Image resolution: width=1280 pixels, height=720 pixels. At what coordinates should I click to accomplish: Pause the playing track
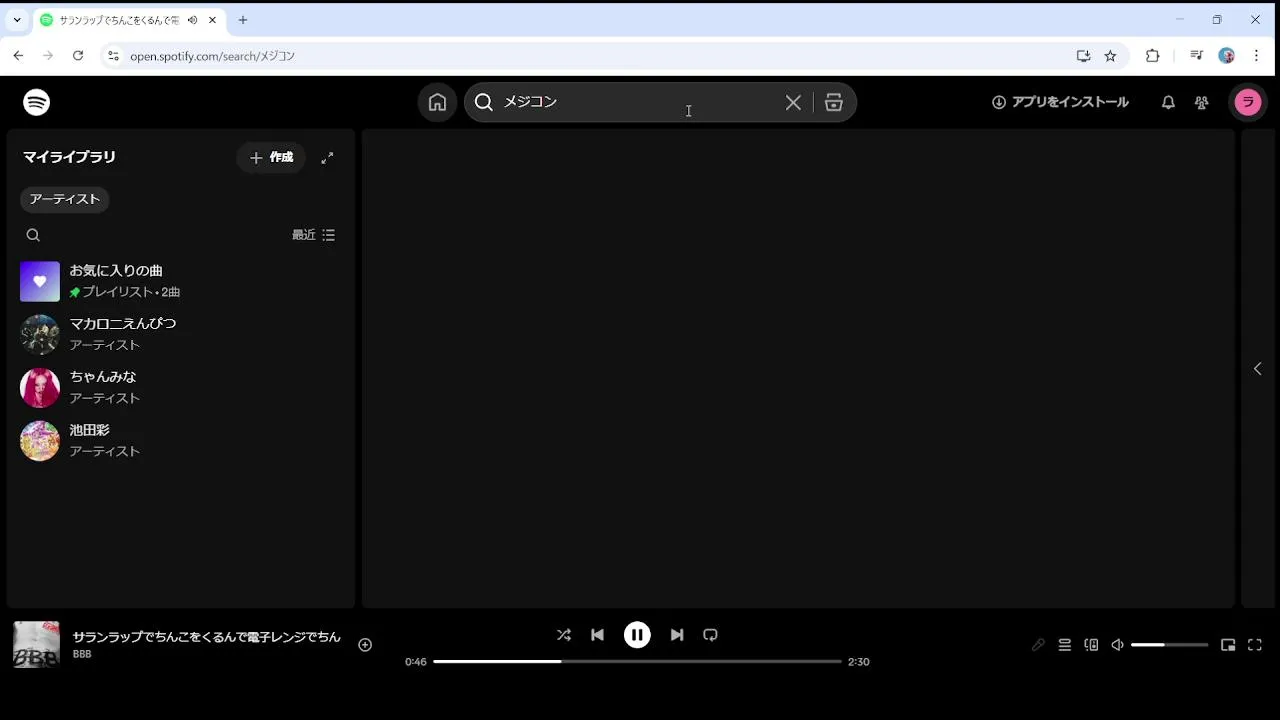(637, 635)
